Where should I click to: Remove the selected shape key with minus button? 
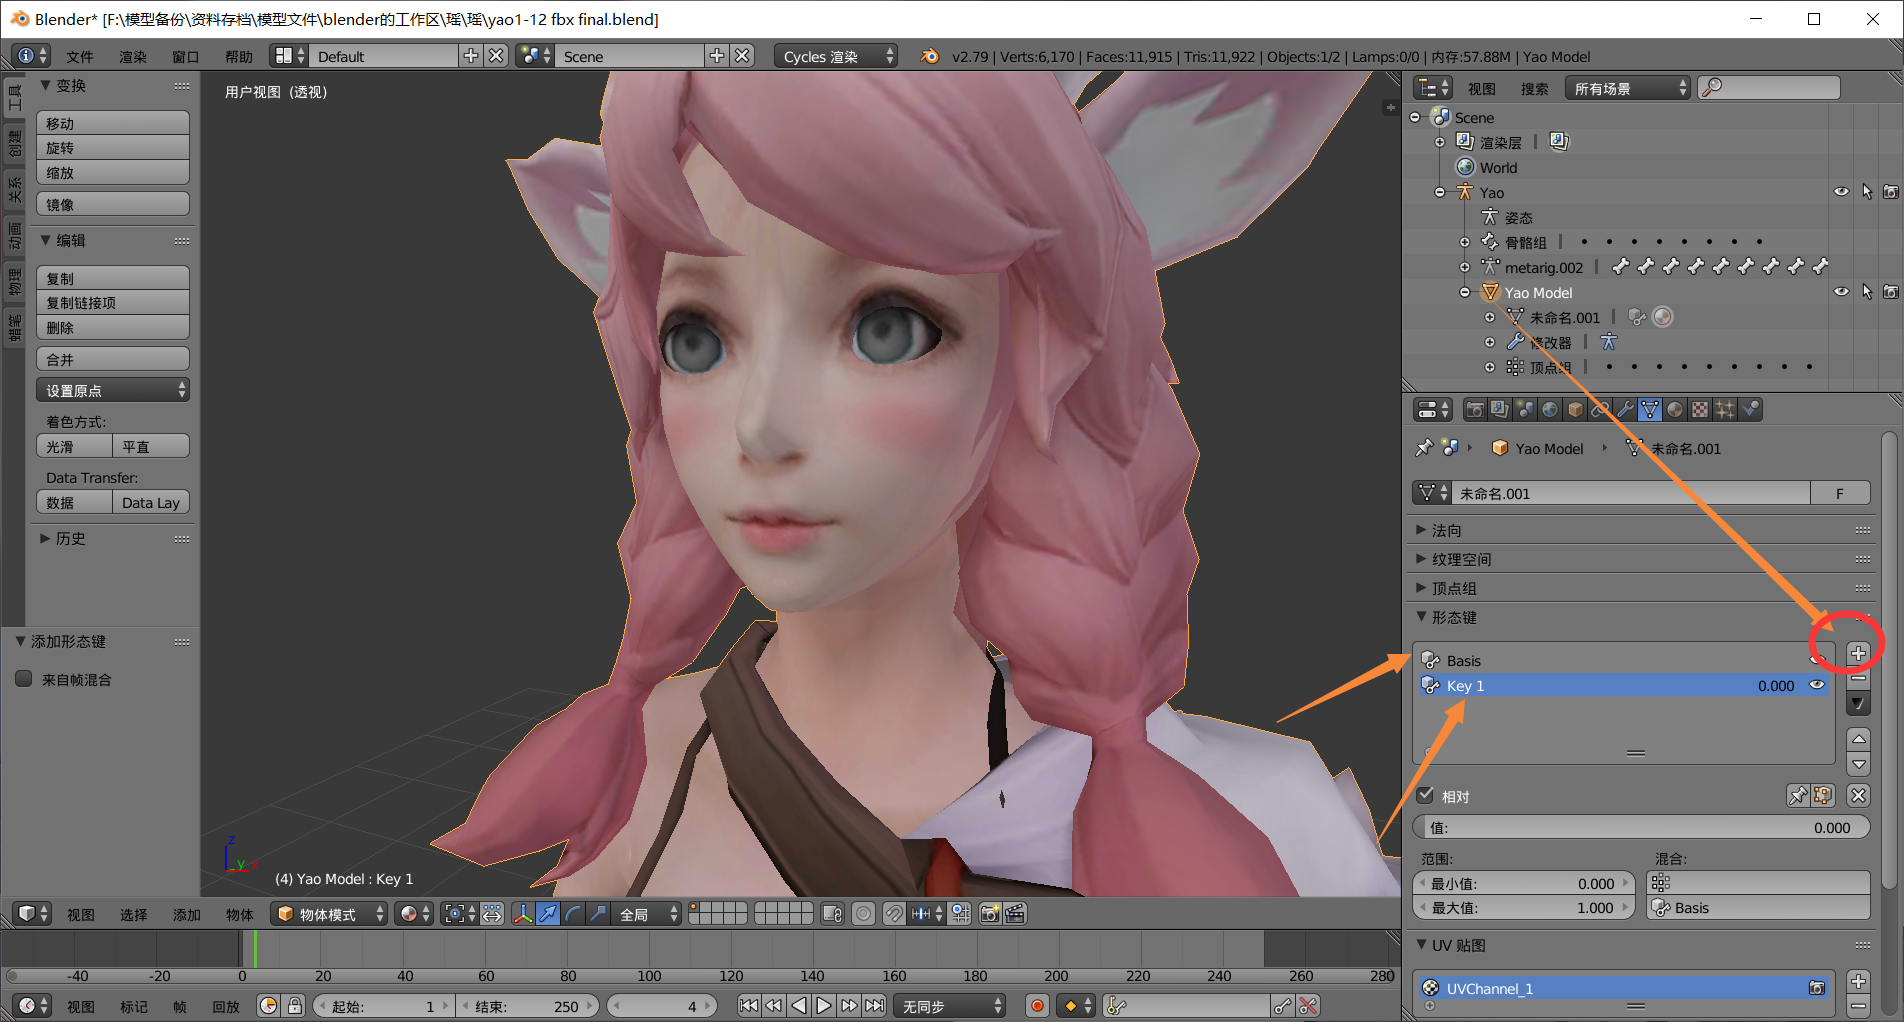1858,678
